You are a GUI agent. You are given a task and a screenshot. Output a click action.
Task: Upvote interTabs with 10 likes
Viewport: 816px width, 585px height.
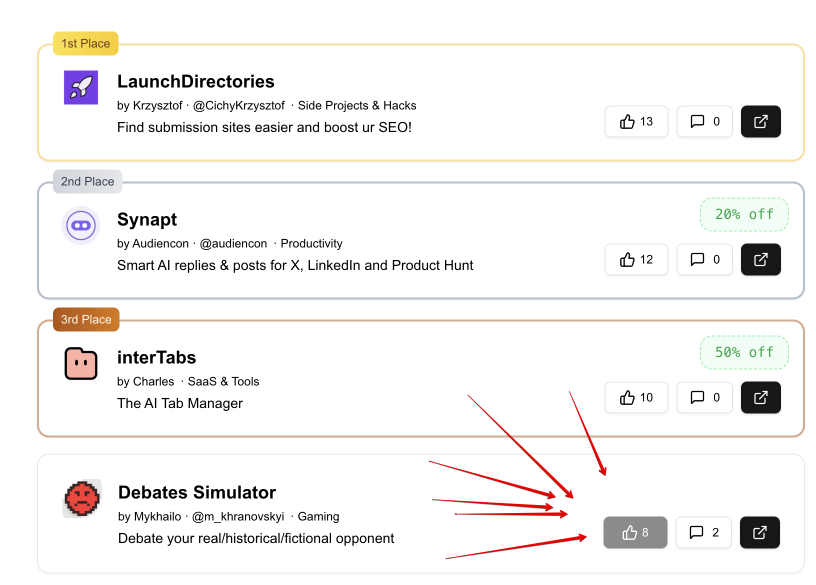click(x=636, y=398)
